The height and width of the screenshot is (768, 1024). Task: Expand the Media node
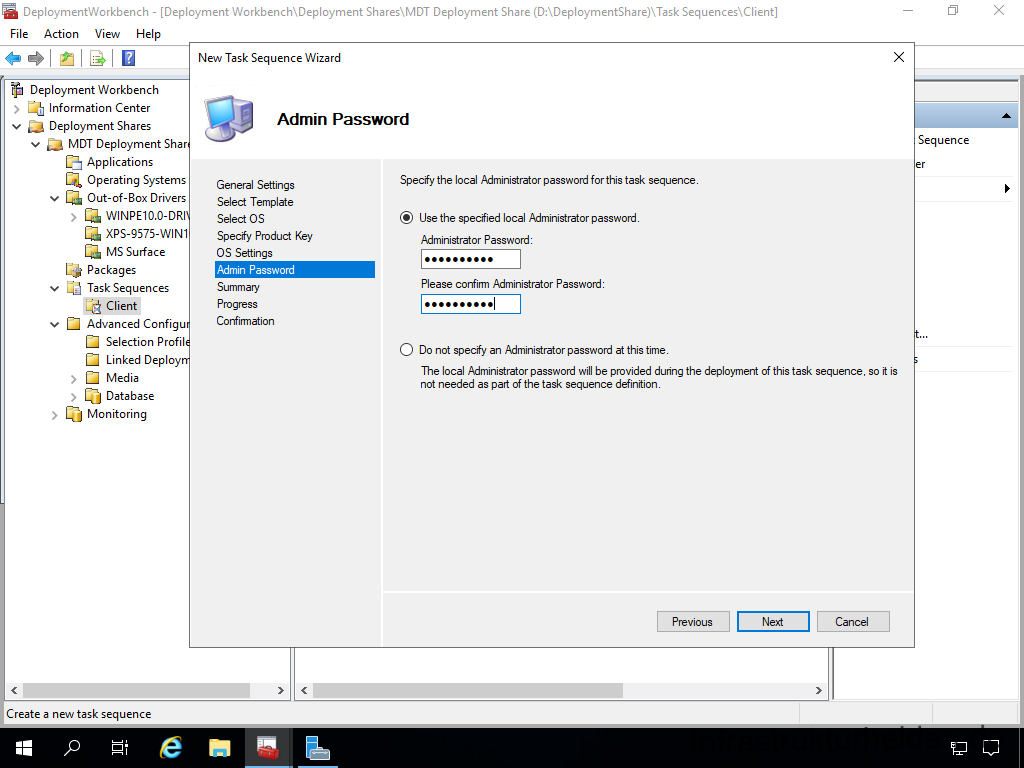coord(74,378)
